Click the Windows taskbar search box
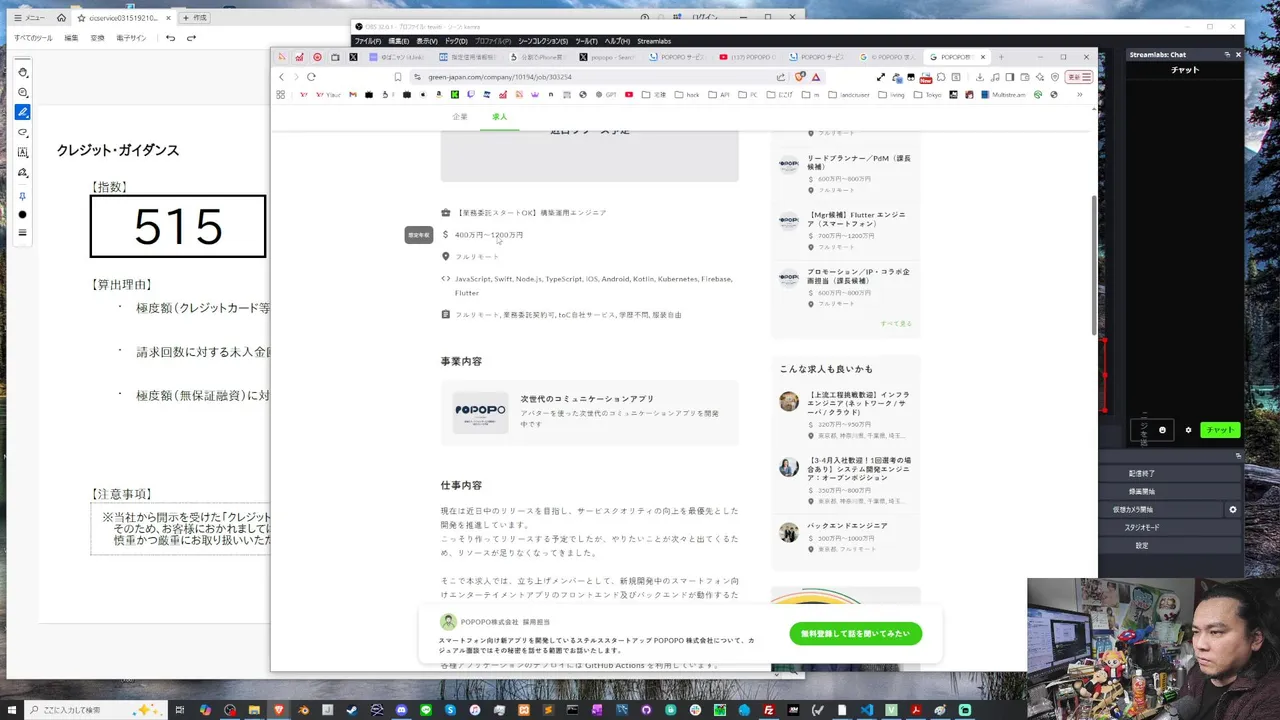 pos(97,710)
